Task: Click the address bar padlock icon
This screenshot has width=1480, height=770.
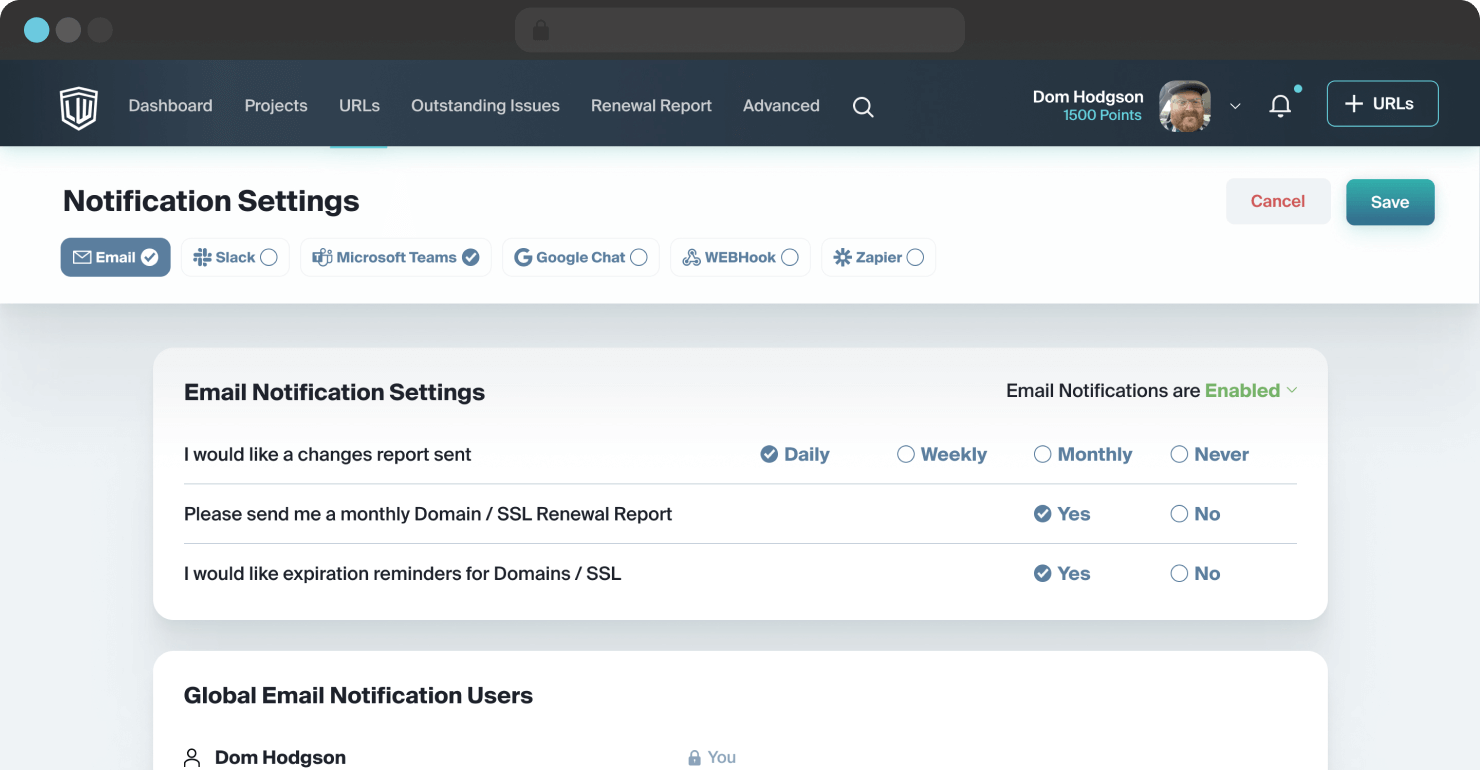Action: click(541, 31)
